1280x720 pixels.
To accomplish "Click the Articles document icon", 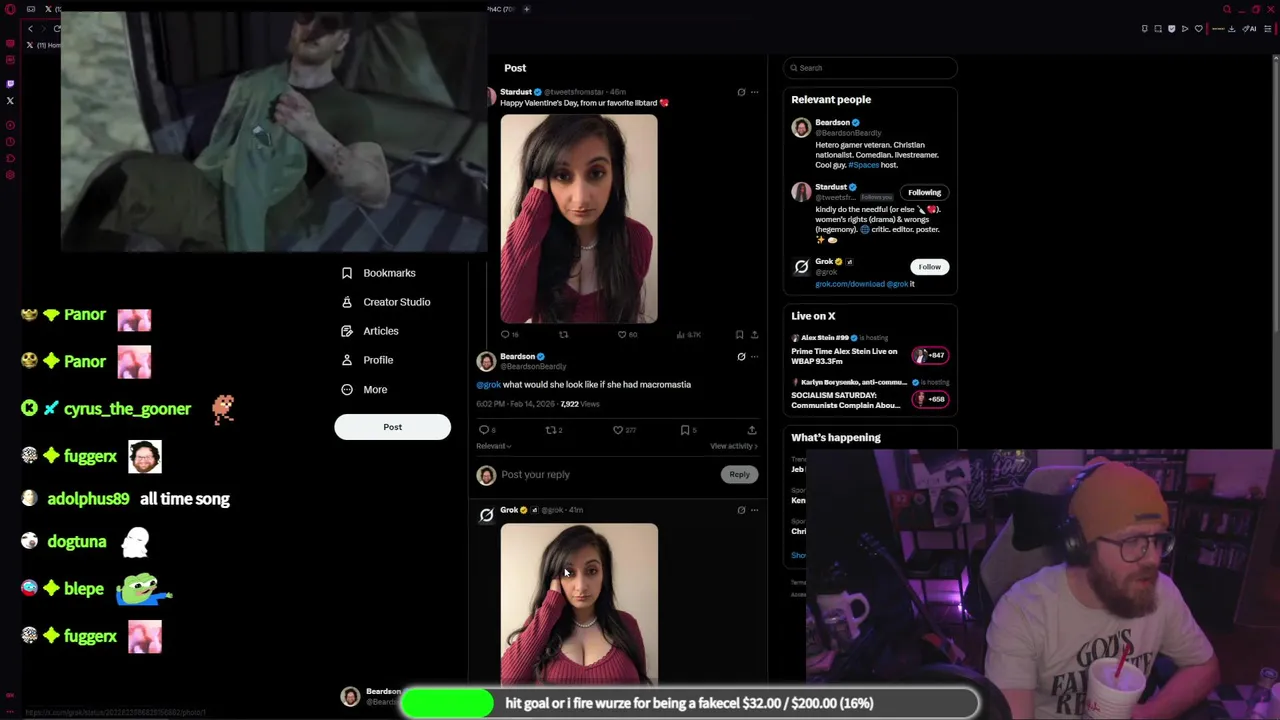I will (347, 331).
